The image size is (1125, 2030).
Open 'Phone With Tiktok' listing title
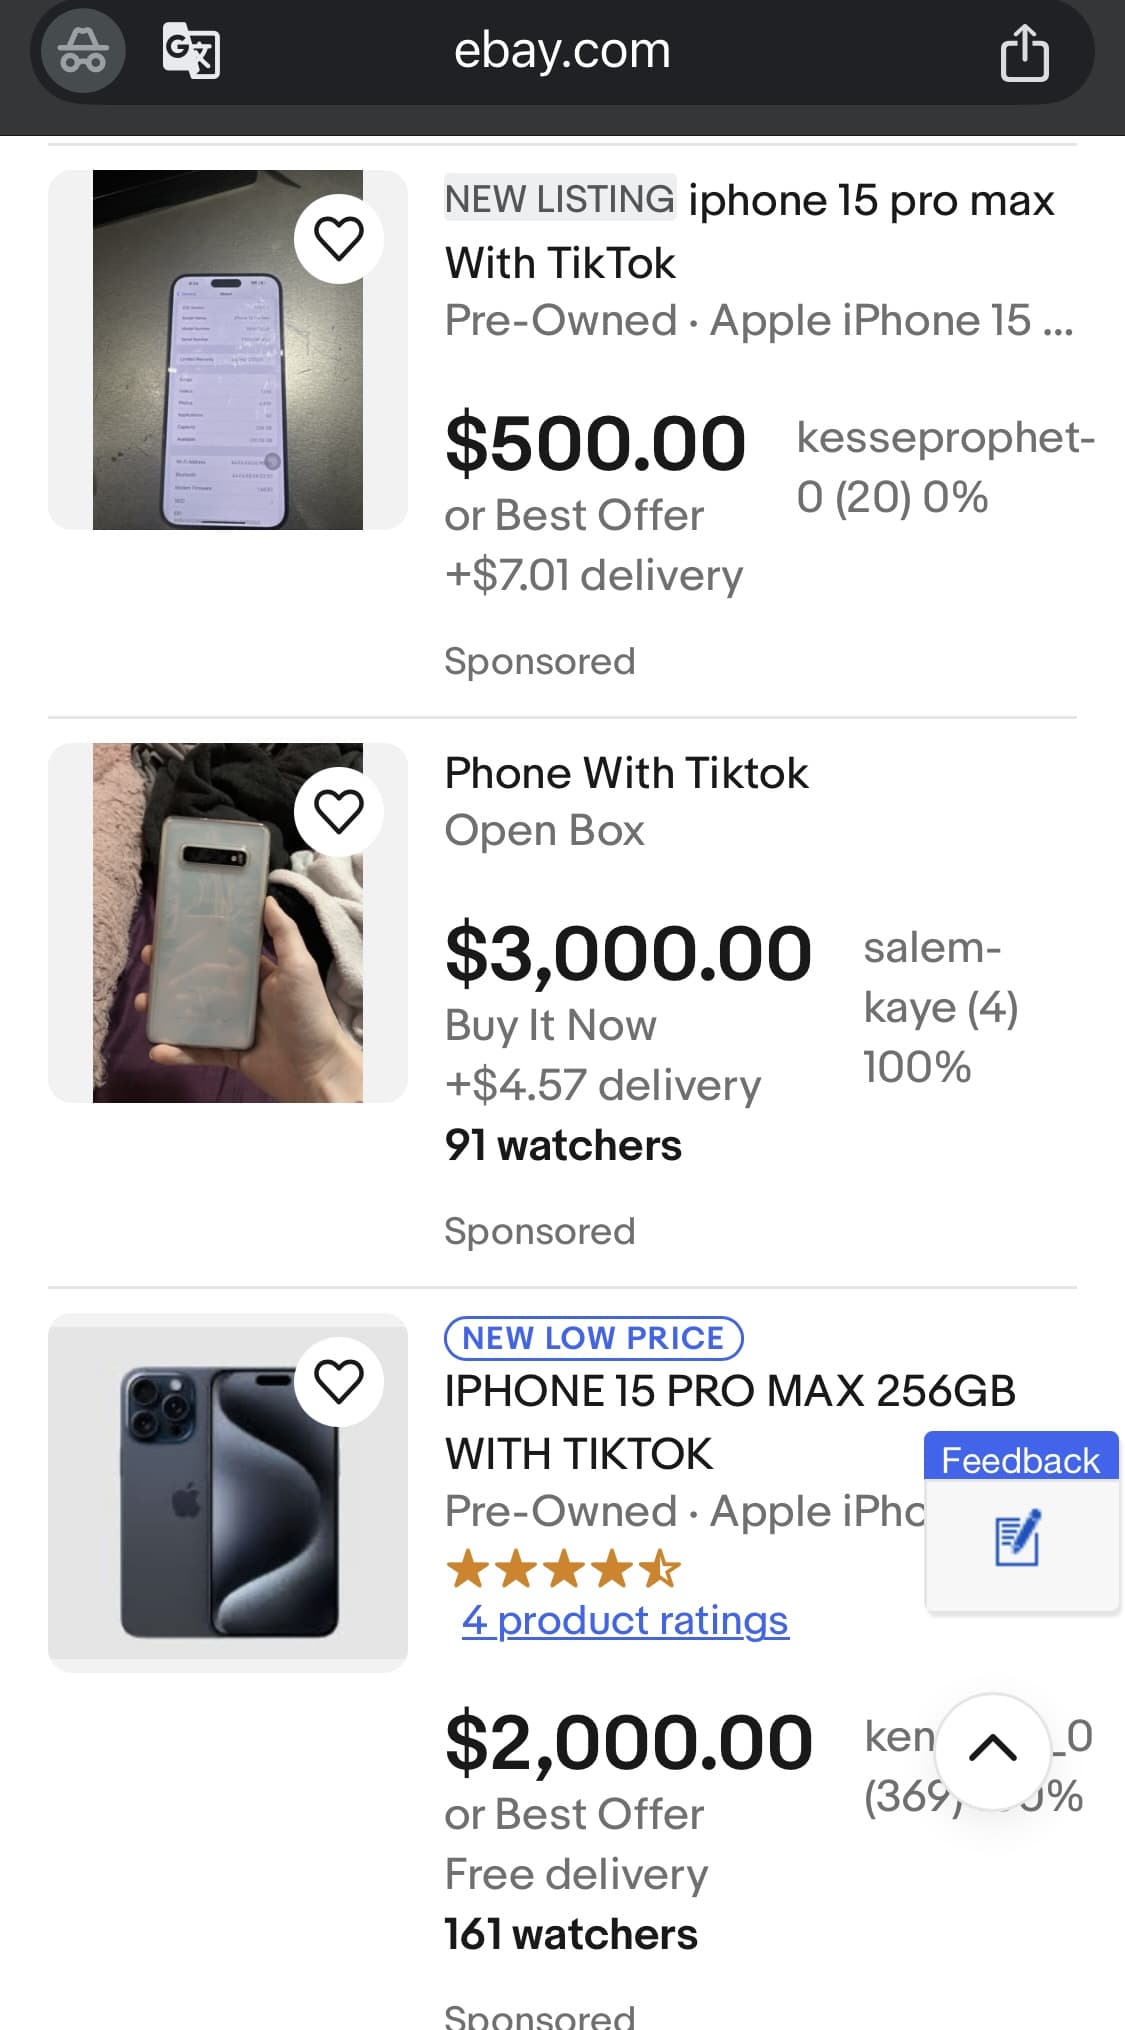point(627,773)
